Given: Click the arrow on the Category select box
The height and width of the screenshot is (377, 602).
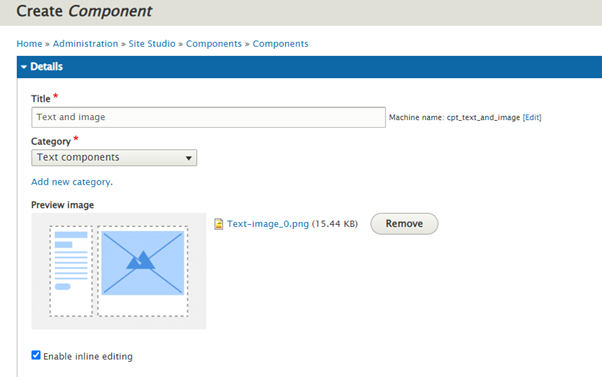Looking at the screenshot, I should (x=189, y=158).
